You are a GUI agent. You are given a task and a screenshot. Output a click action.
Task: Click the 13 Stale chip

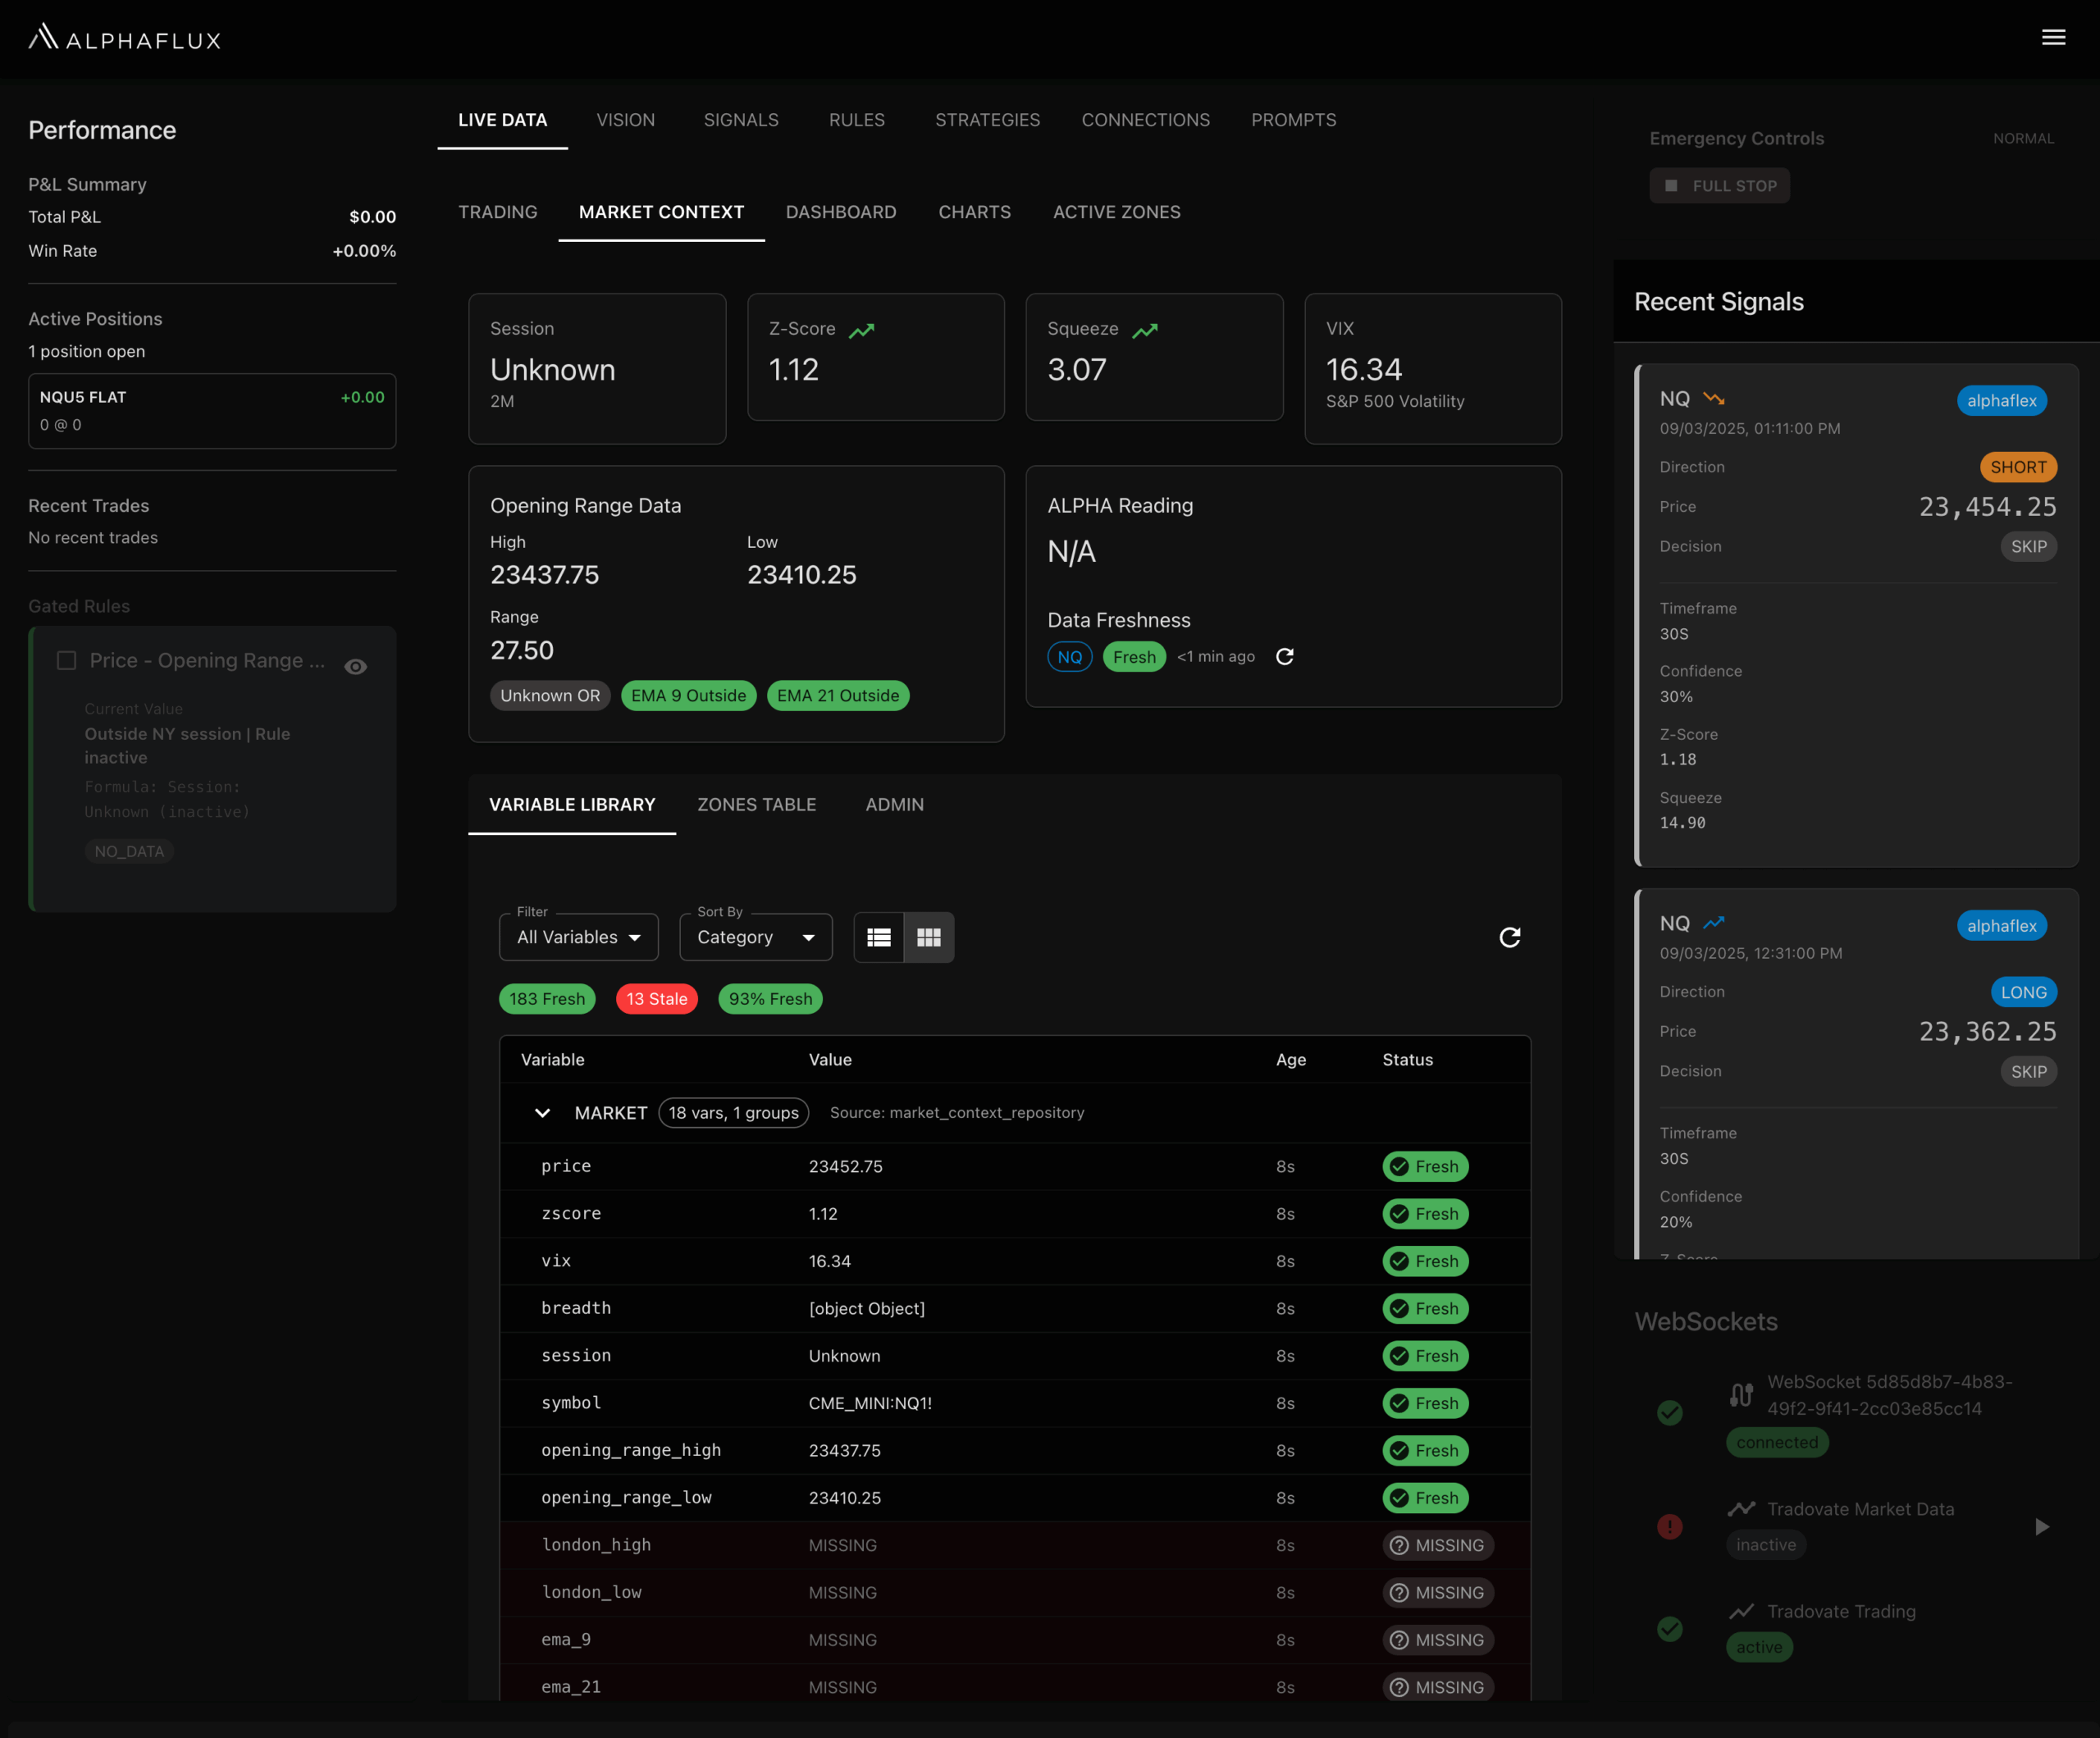pos(656,998)
